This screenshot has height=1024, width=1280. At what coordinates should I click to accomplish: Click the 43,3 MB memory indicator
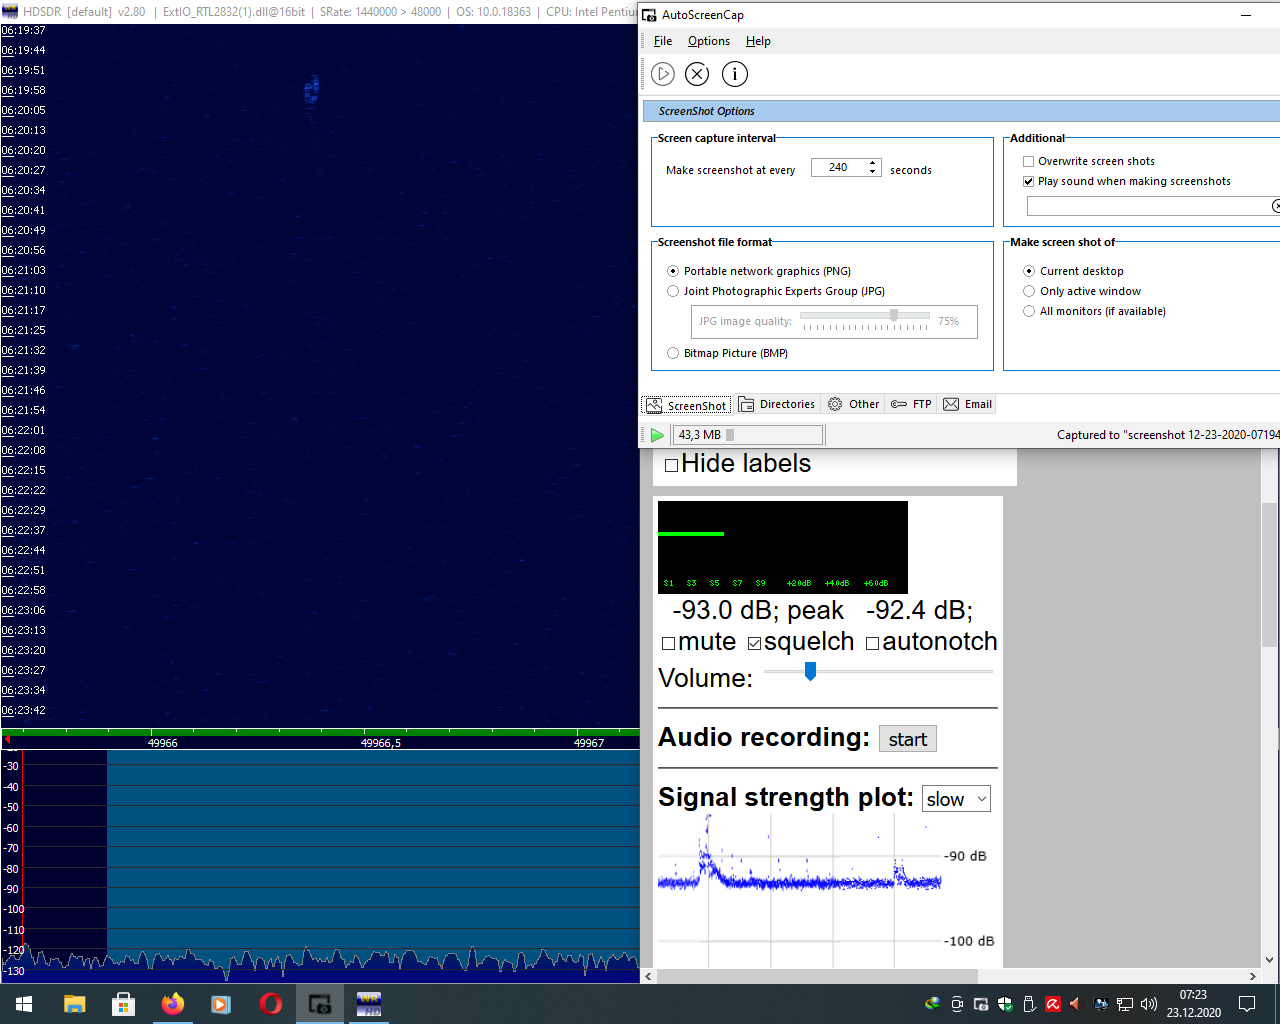748,435
